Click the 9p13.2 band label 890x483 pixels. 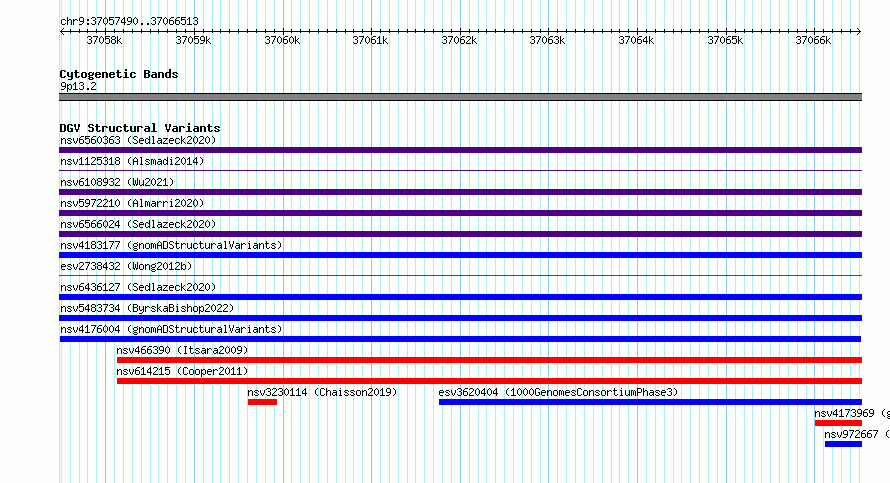78,86
